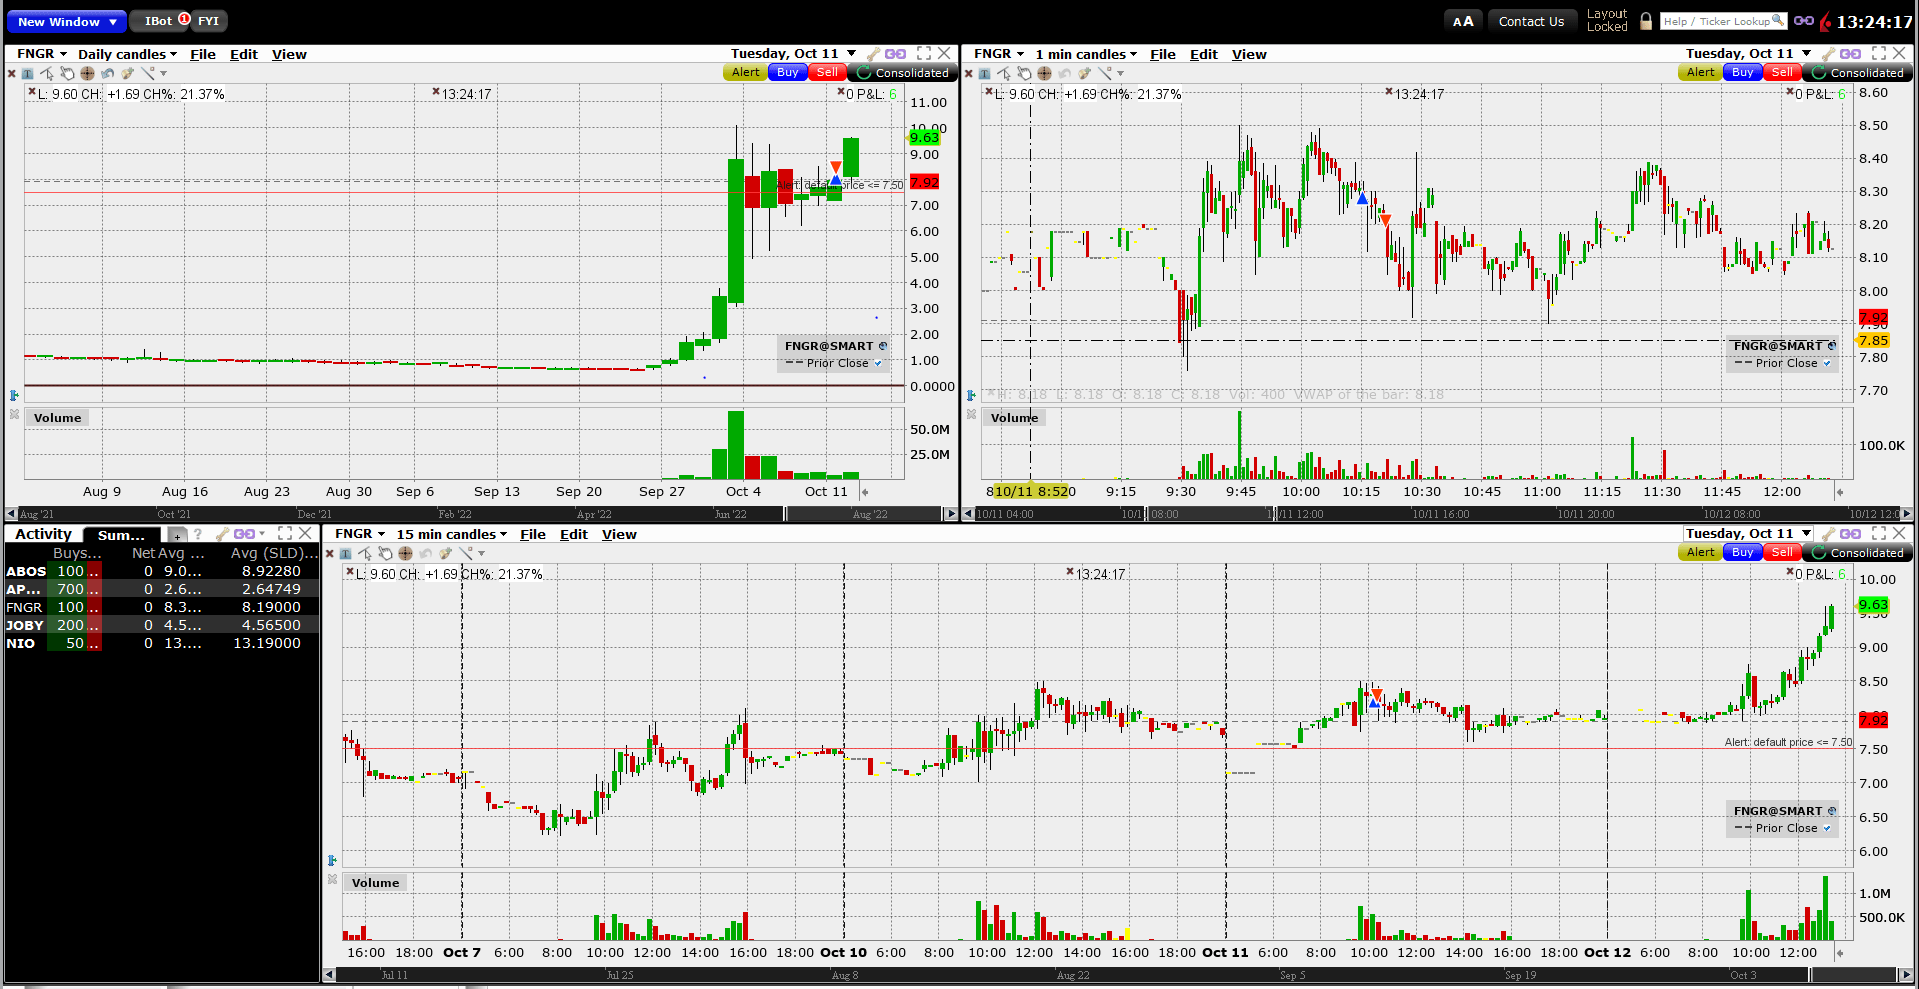Enable the crosshair tool in 1 min chart
The image size is (1919, 989).
tap(1044, 74)
